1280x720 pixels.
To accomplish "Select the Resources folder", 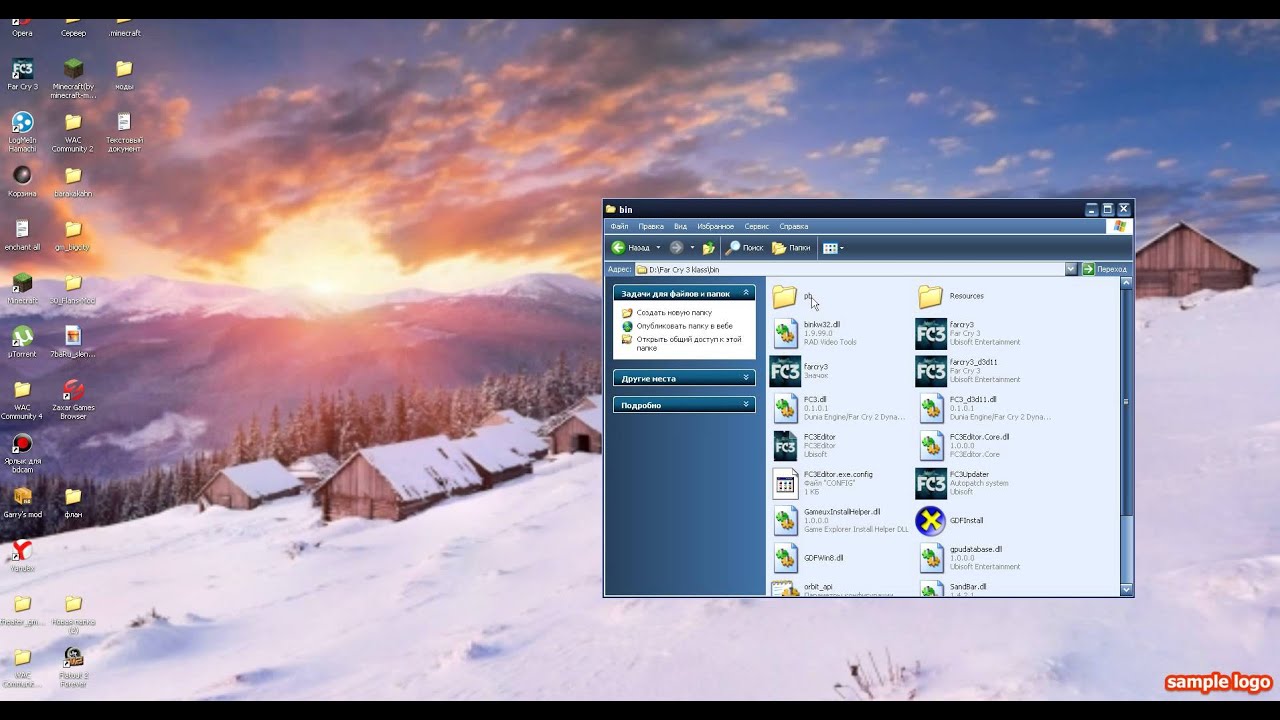I will tap(951, 296).
